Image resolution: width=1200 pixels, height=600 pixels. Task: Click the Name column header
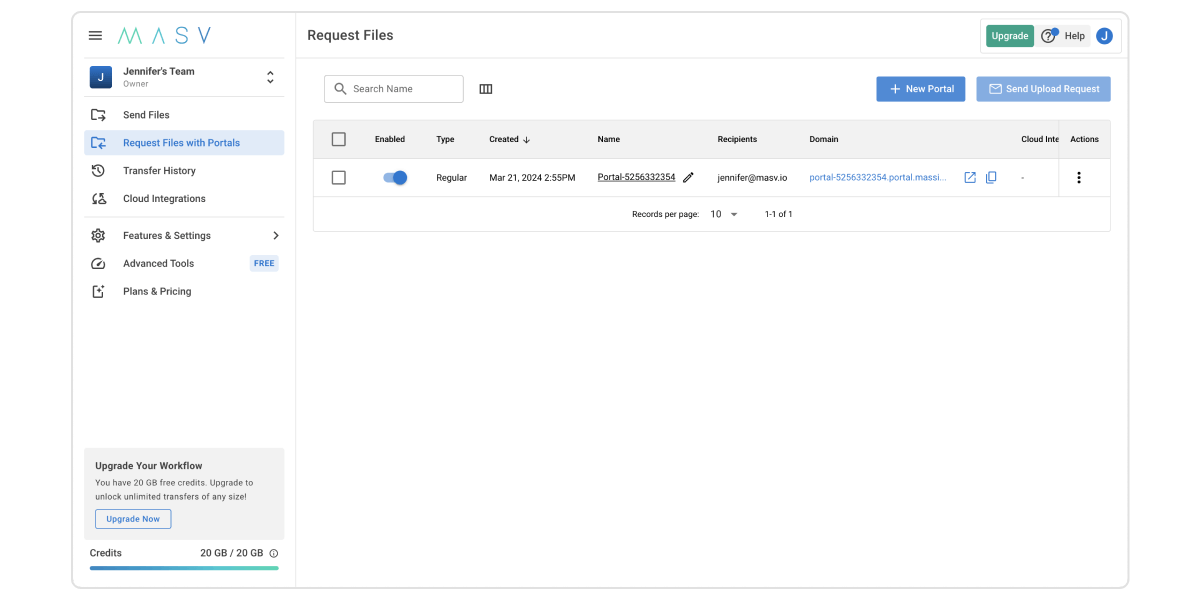(609, 140)
